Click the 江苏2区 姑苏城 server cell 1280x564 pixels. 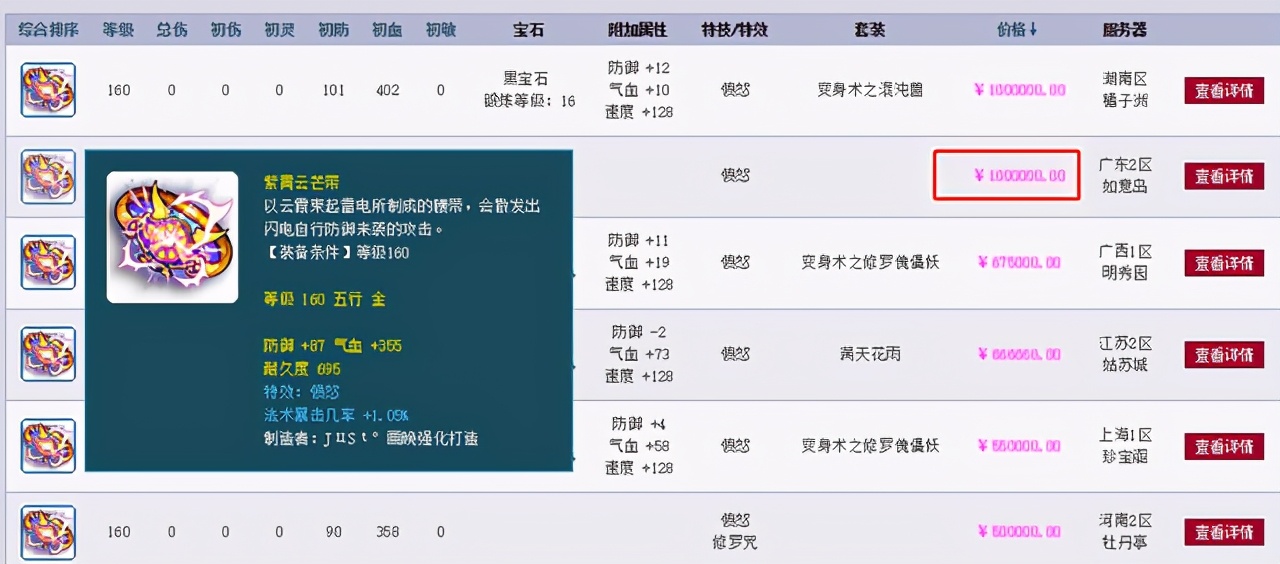pos(1126,354)
